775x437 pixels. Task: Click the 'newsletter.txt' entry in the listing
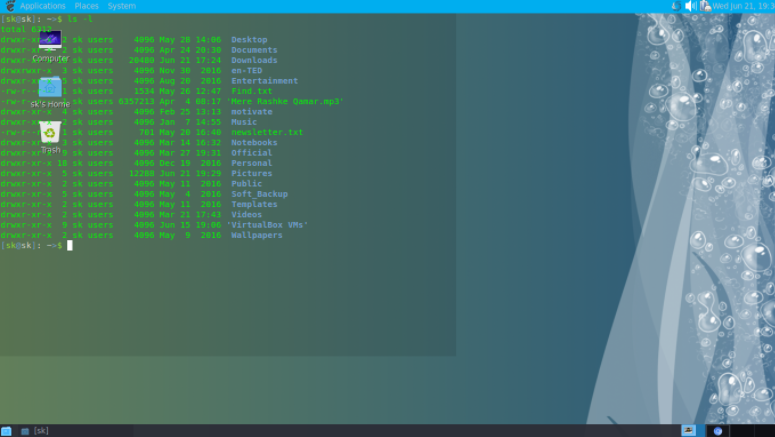pos(267,132)
